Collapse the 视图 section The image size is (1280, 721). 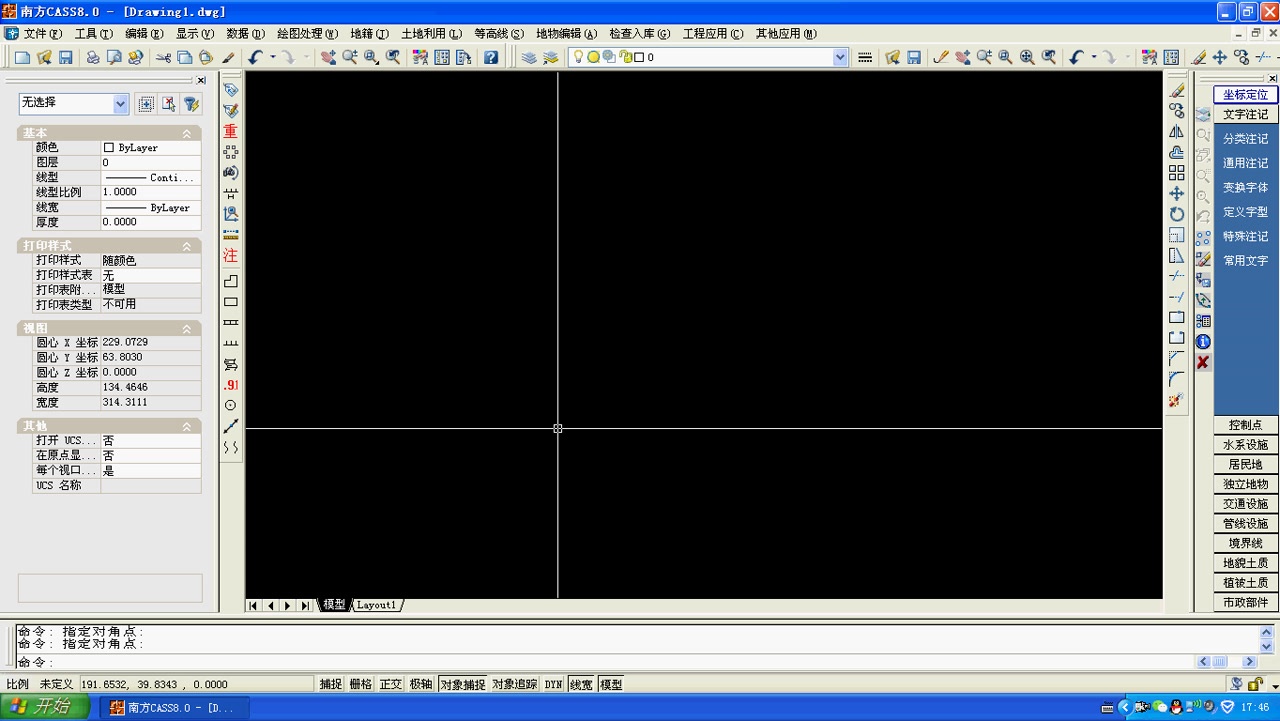click(x=186, y=329)
